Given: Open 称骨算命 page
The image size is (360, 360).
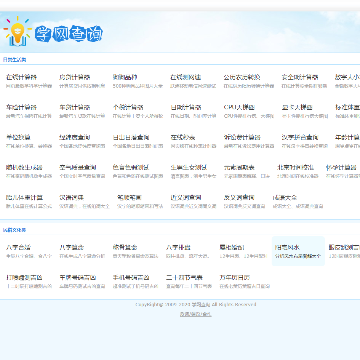Looking at the screenshot, I should pyautogui.click(x=125, y=248).
